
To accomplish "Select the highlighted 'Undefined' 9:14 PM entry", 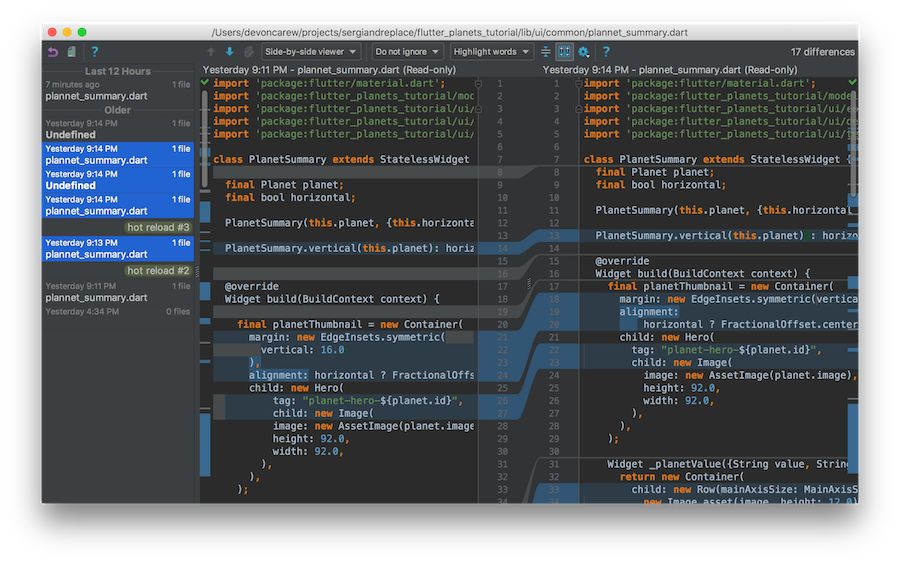I will tap(118, 180).
